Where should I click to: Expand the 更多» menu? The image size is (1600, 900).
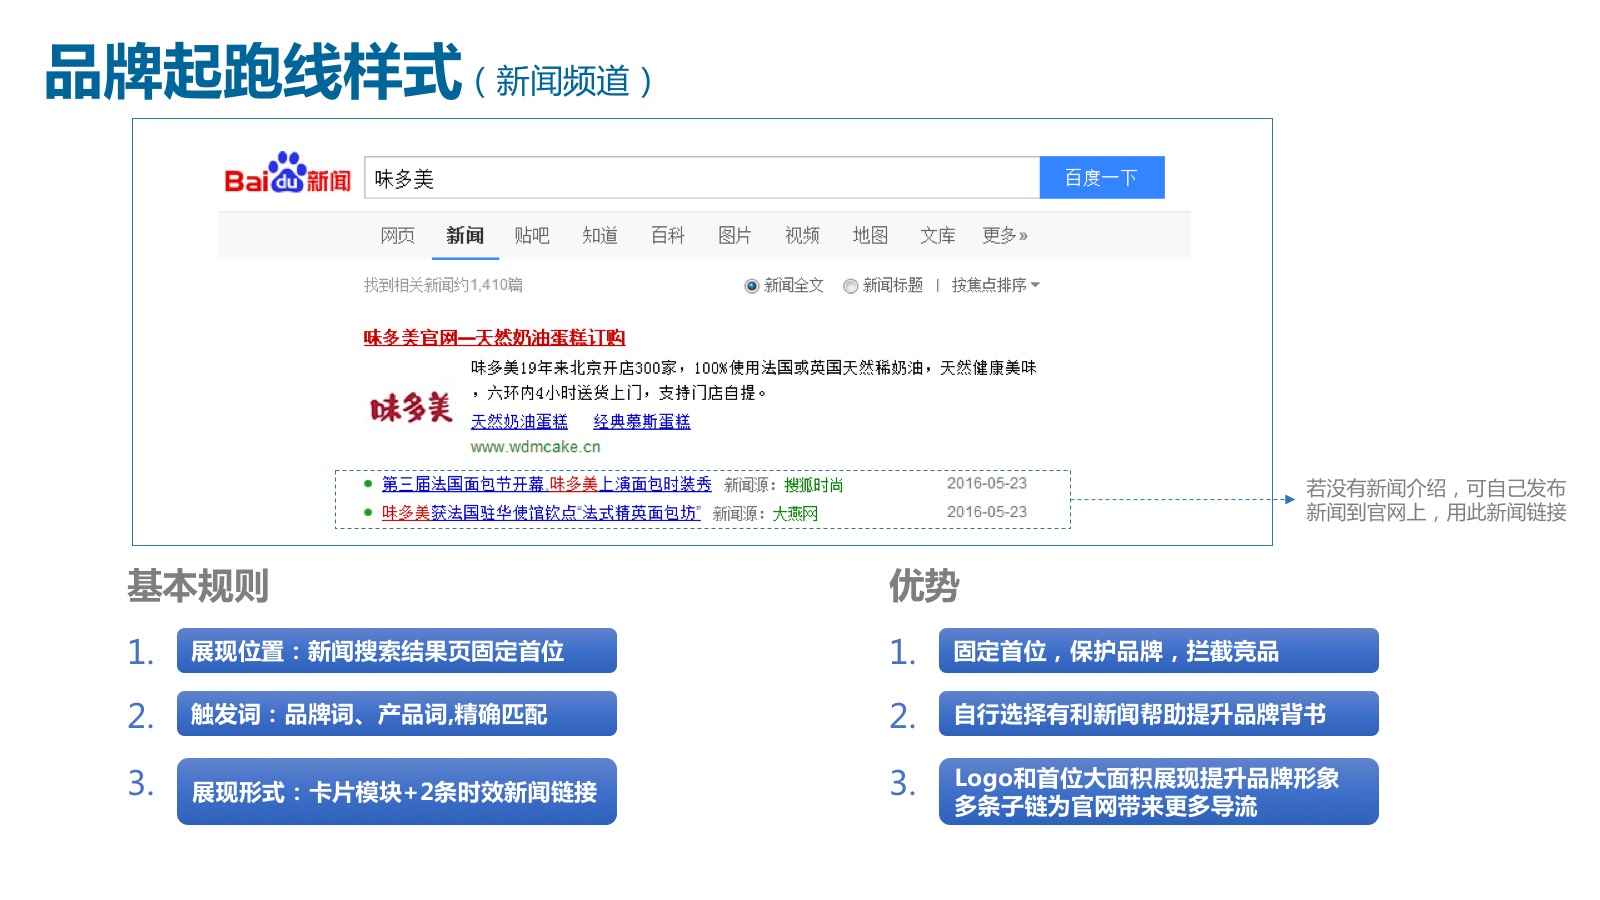pyautogui.click(x=1005, y=235)
